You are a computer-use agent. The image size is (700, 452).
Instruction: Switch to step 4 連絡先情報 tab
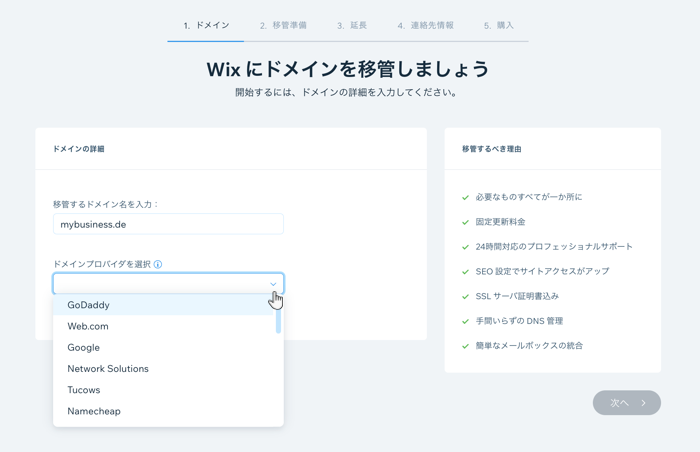tap(425, 25)
